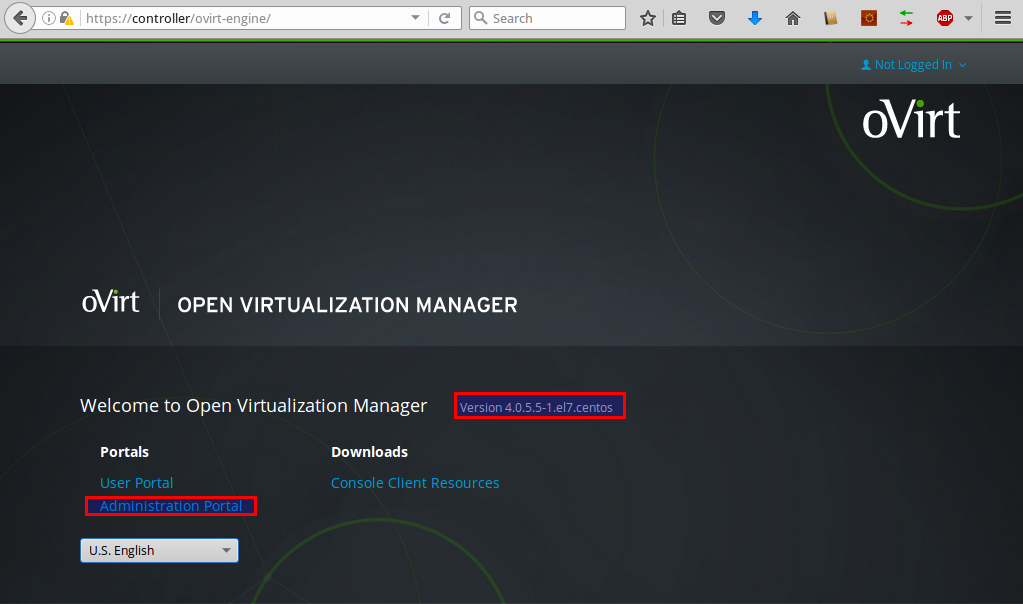Image resolution: width=1023 pixels, height=604 pixels.
Task: Select the Version 4.0.5.5-1.el7.centos text
Action: 536,407
